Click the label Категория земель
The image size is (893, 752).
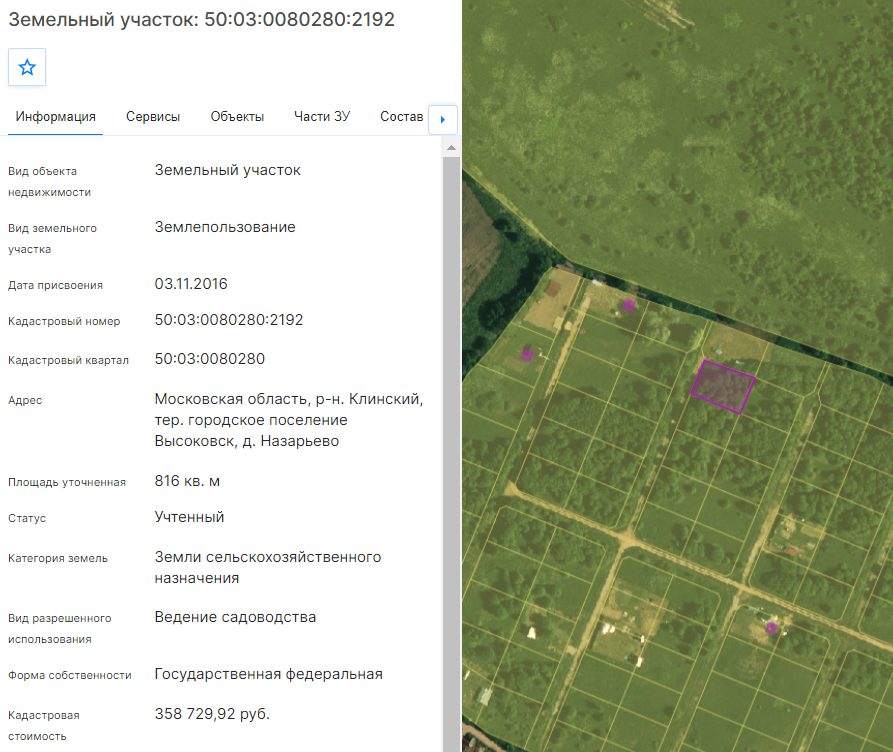pyautogui.click(x=58, y=558)
